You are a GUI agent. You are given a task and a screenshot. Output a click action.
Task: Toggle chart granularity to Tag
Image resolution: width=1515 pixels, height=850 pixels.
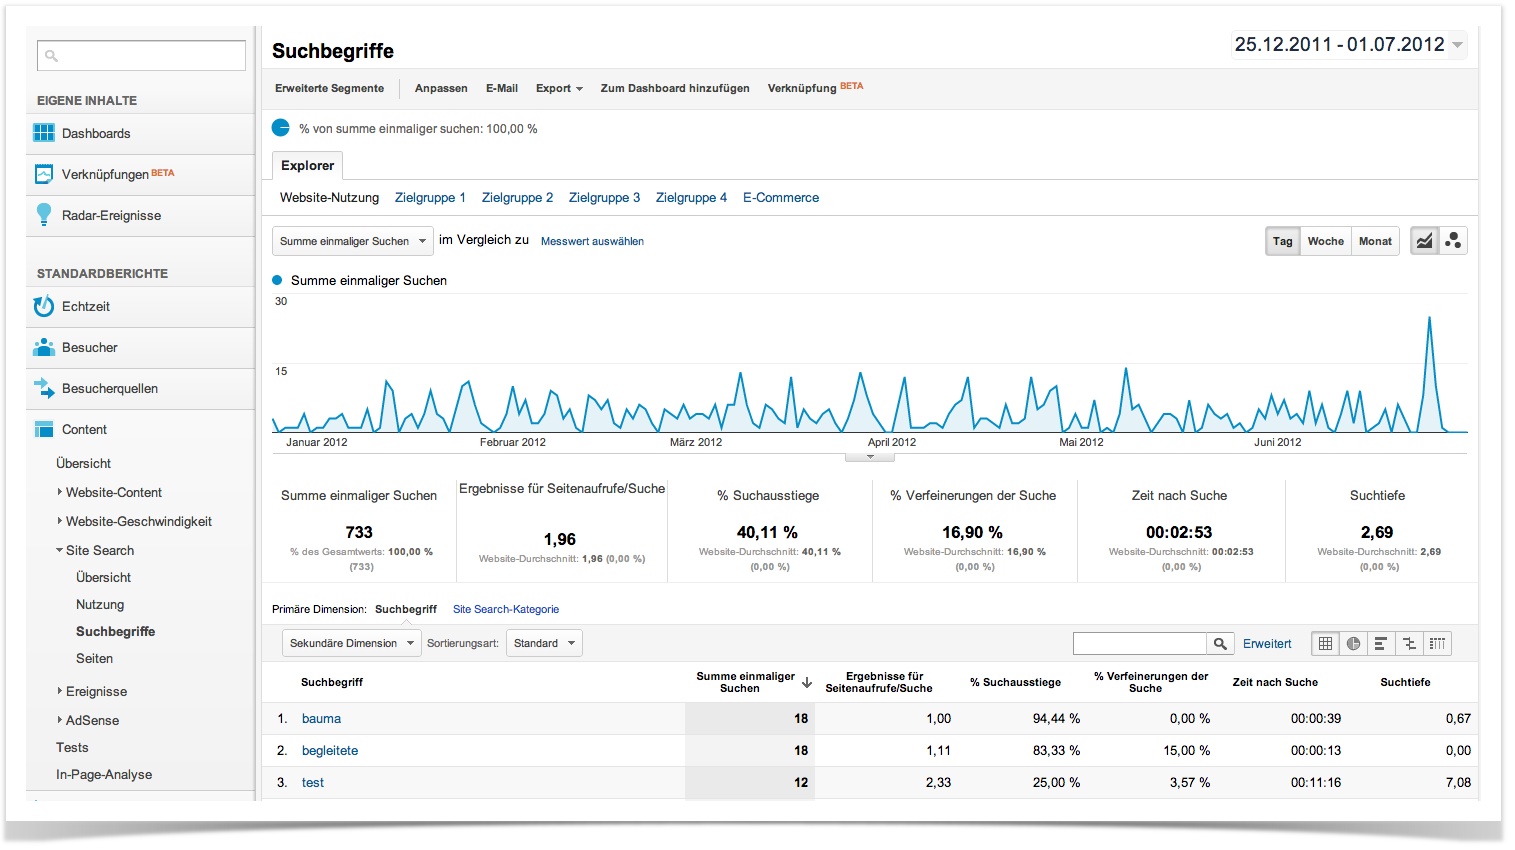1282,241
